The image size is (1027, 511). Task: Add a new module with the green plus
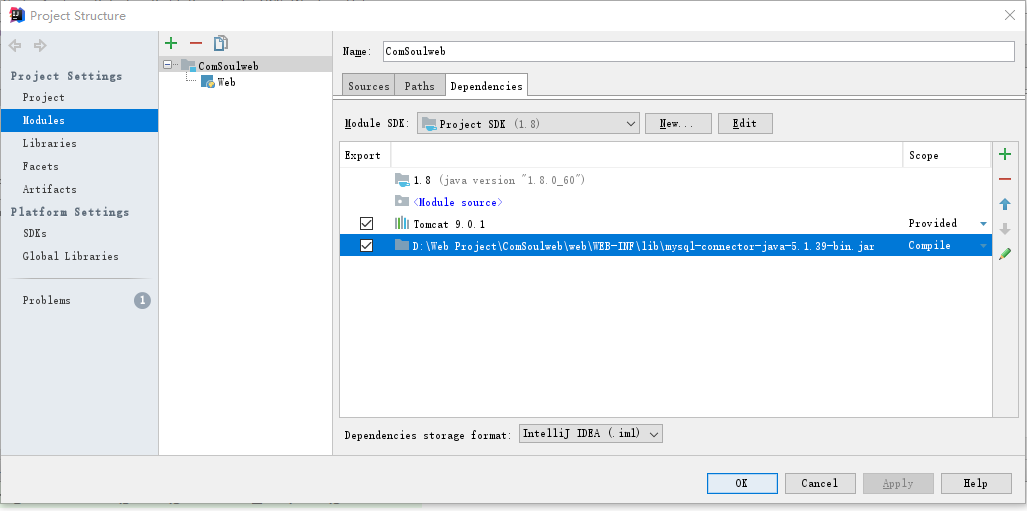click(171, 43)
